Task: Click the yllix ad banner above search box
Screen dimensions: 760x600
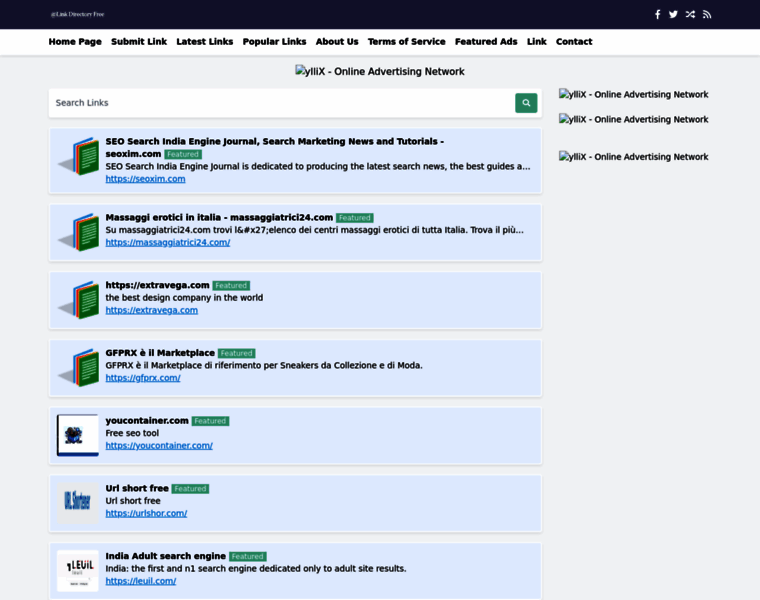Action: tap(380, 72)
